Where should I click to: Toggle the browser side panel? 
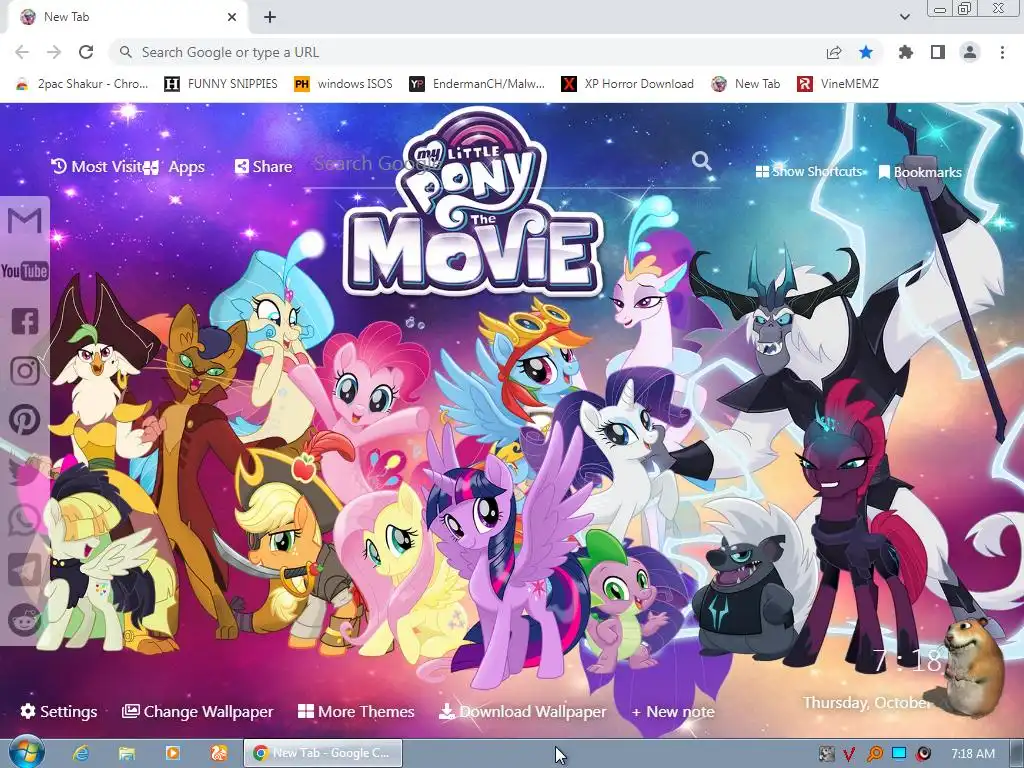tap(938, 52)
